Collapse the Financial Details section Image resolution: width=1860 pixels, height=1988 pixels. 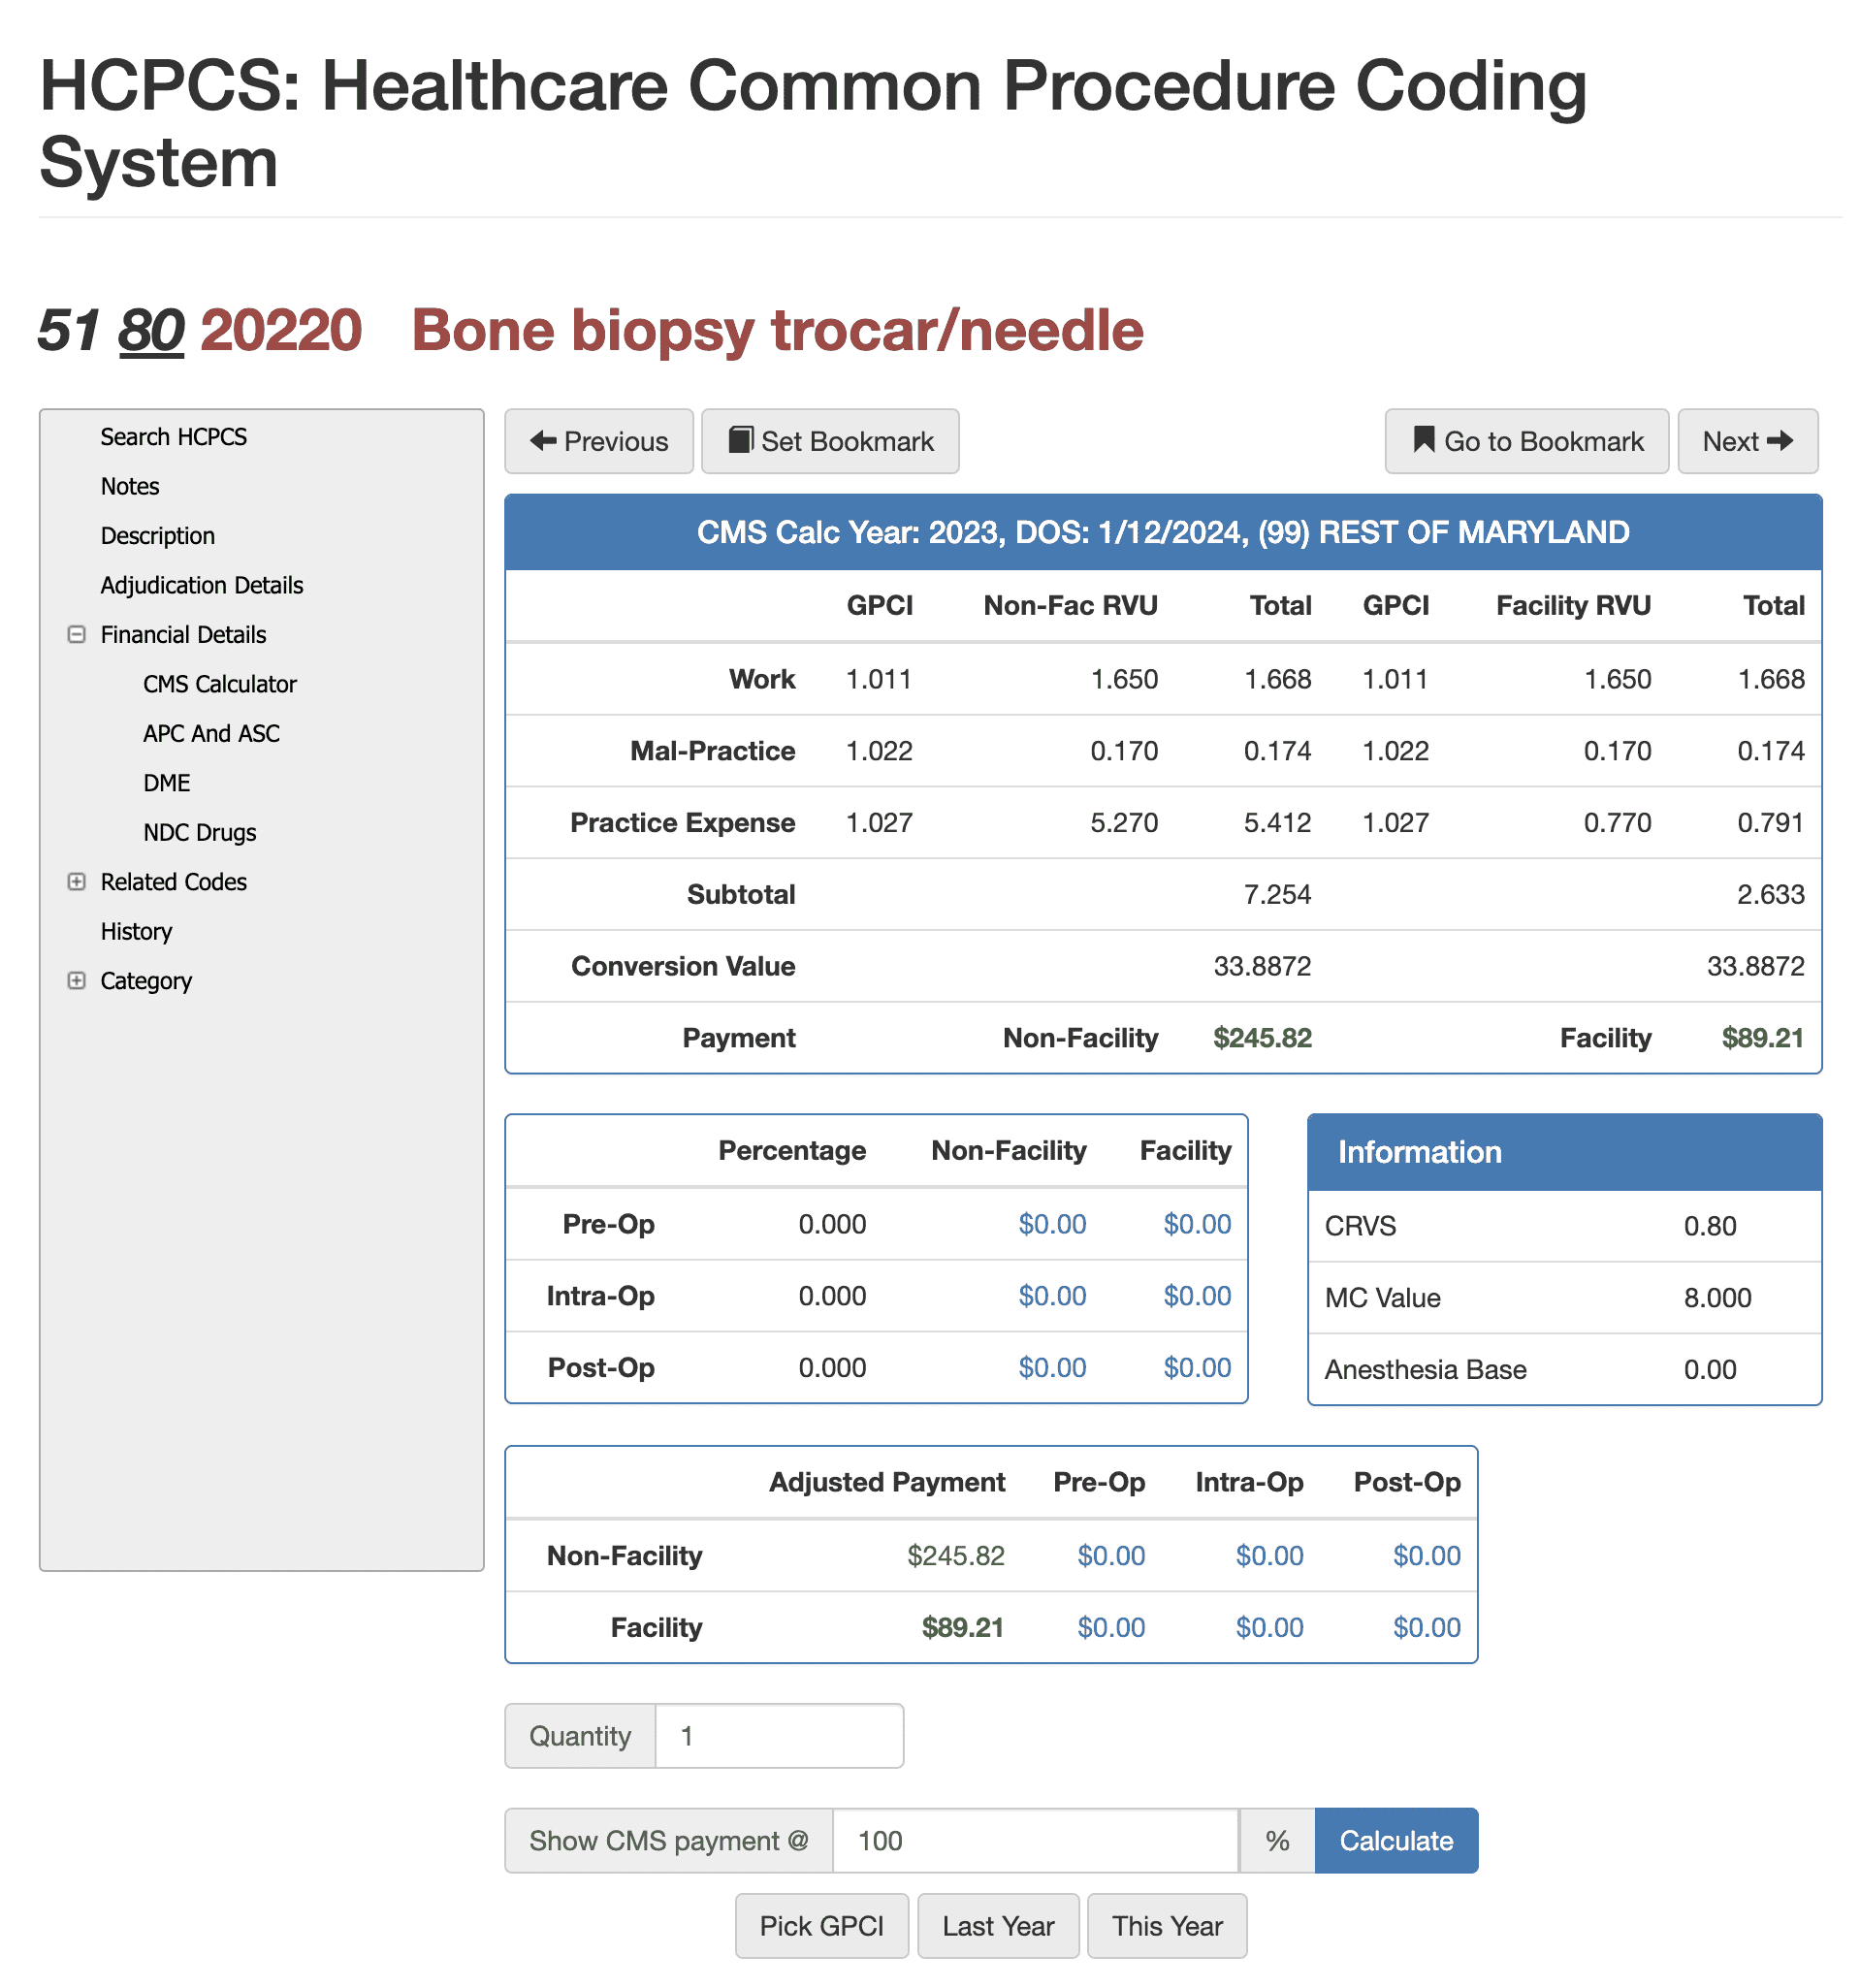[x=77, y=634]
